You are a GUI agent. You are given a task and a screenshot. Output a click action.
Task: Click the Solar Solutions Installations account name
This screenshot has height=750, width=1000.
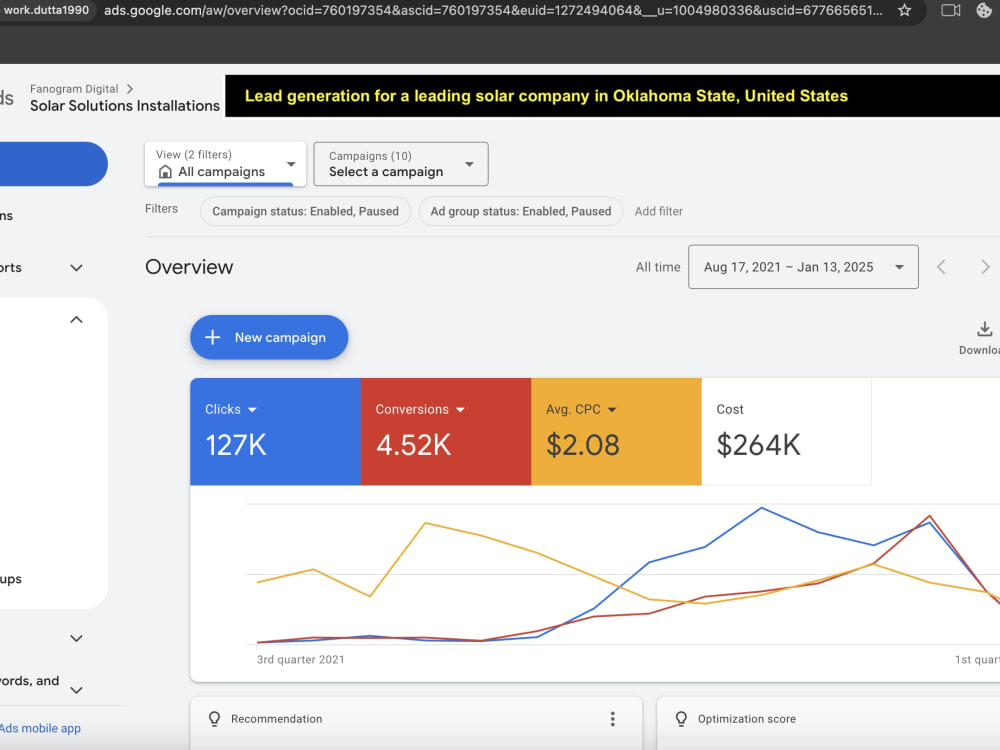pos(125,106)
